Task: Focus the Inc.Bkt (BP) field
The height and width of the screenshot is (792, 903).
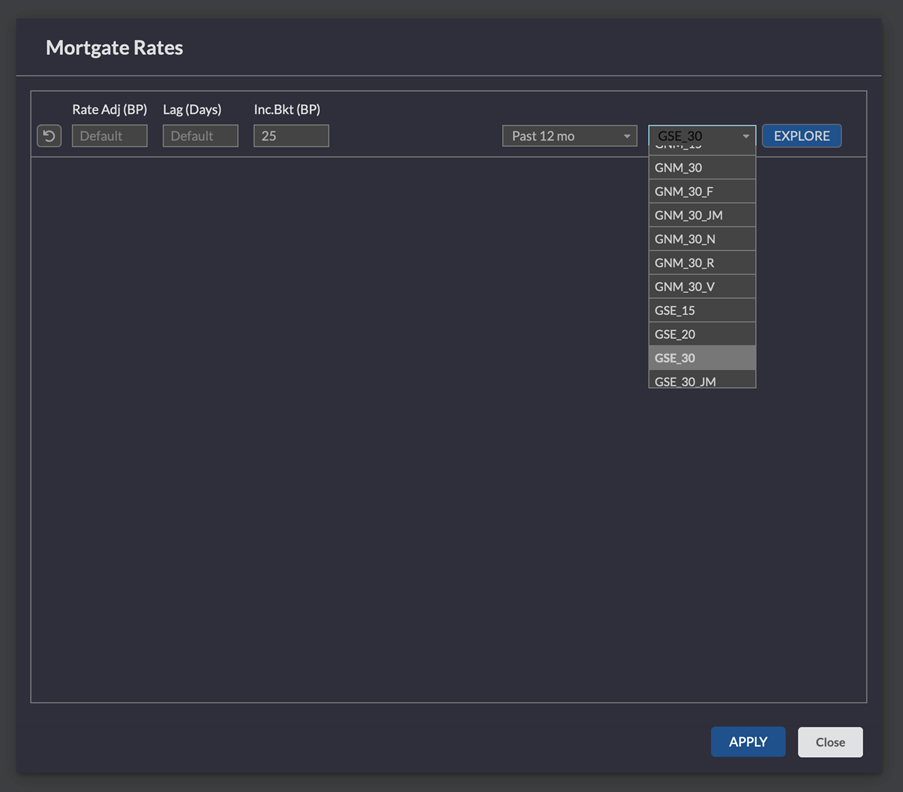Action: [x=291, y=136]
